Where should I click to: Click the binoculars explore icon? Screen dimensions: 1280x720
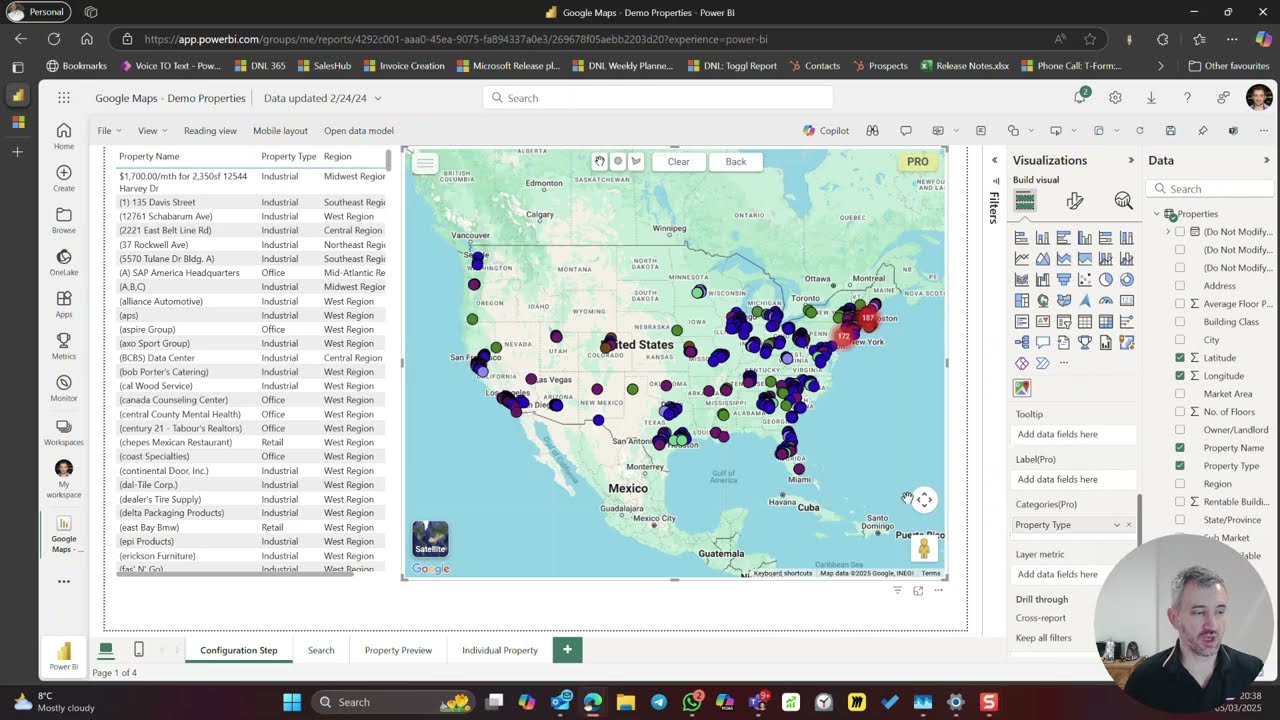point(873,131)
